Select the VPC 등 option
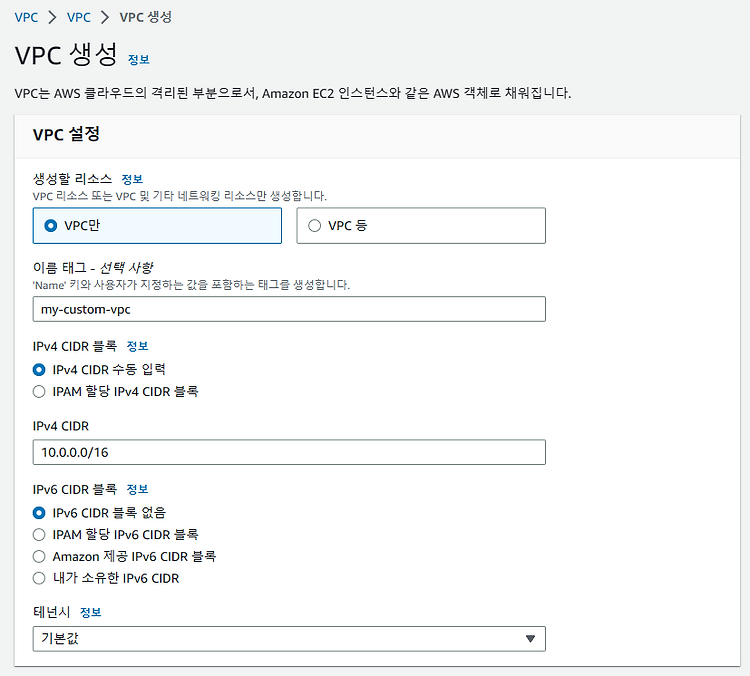Image resolution: width=750 pixels, height=676 pixels. click(x=420, y=225)
